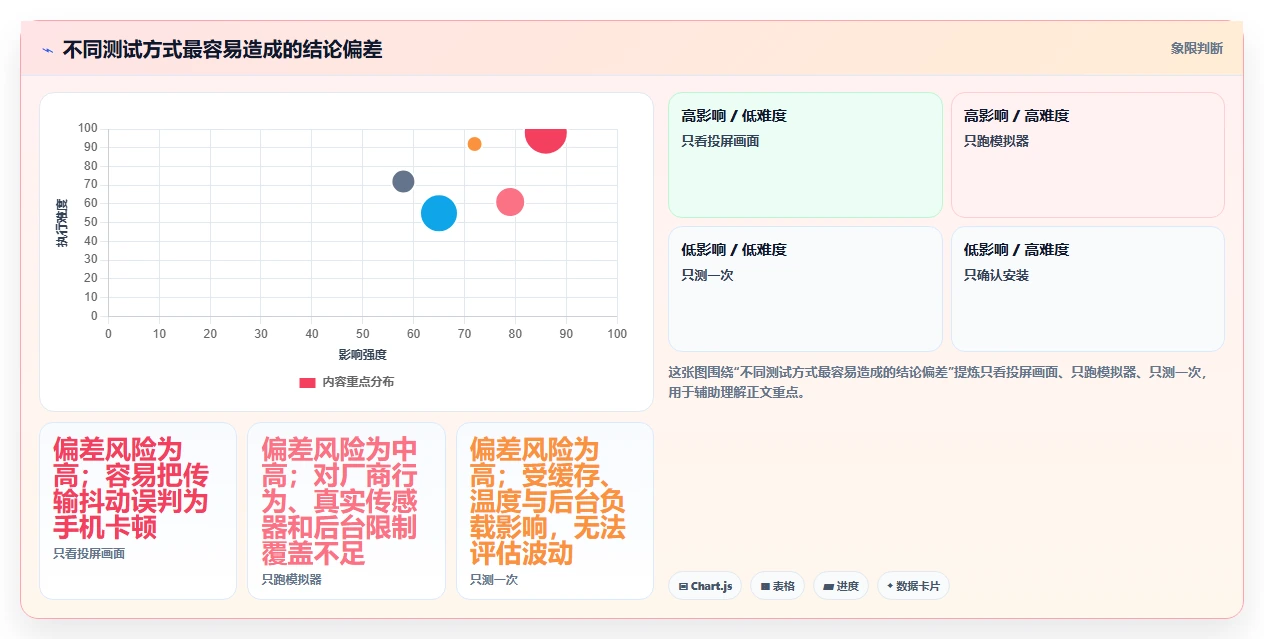This screenshot has width=1264, height=639.
Task: Click the pink bubble in chart
Action: tap(510, 202)
